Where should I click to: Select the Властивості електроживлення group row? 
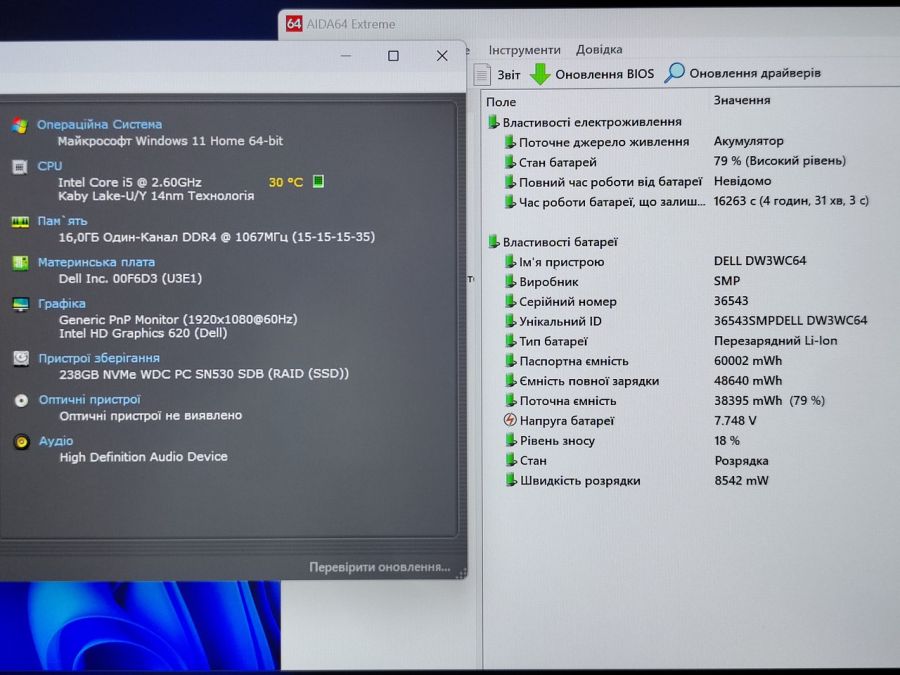coord(584,122)
